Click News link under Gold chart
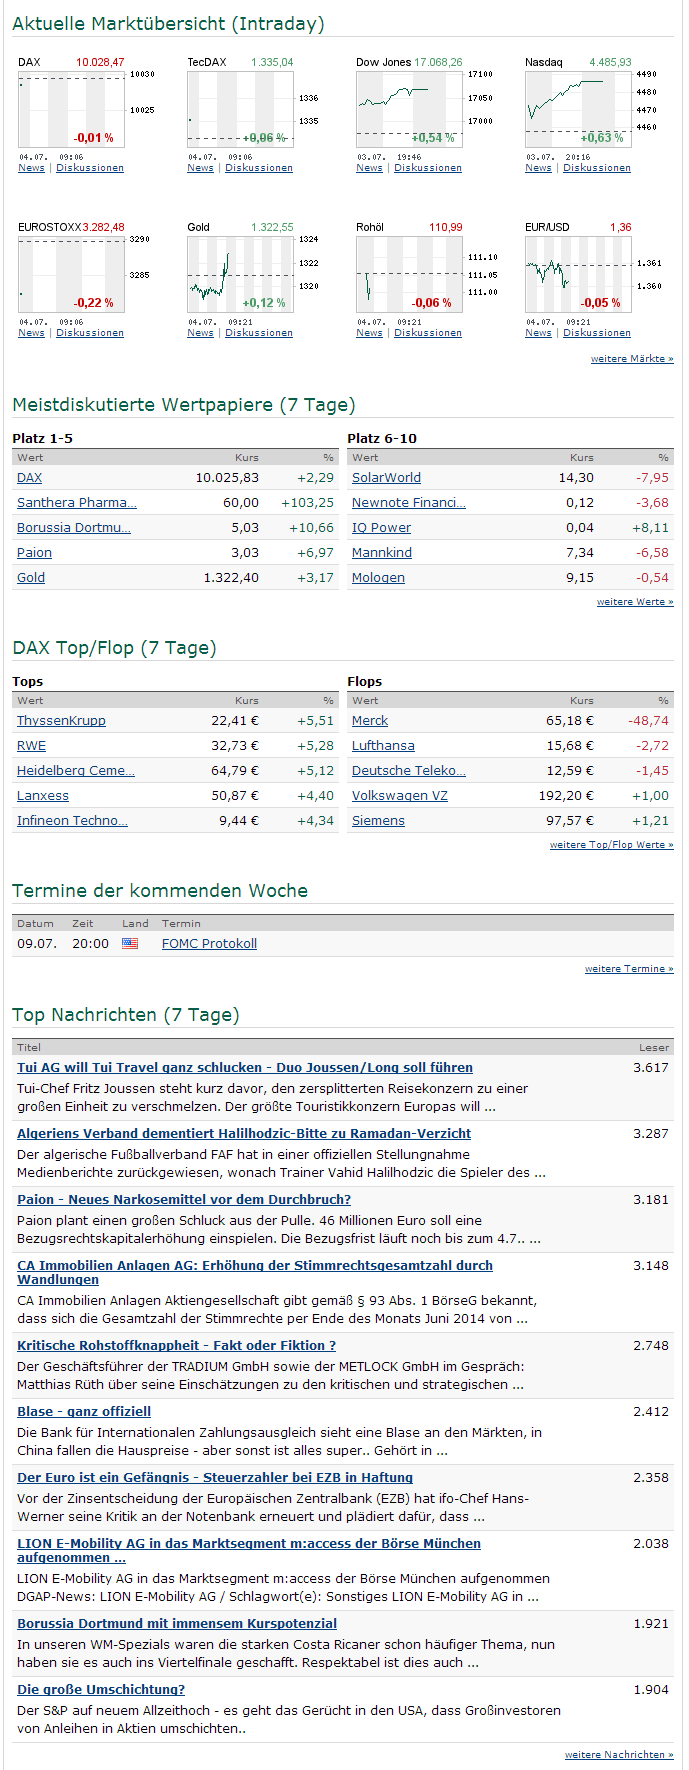The width and height of the screenshot is (689, 1770). pos(200,333)
